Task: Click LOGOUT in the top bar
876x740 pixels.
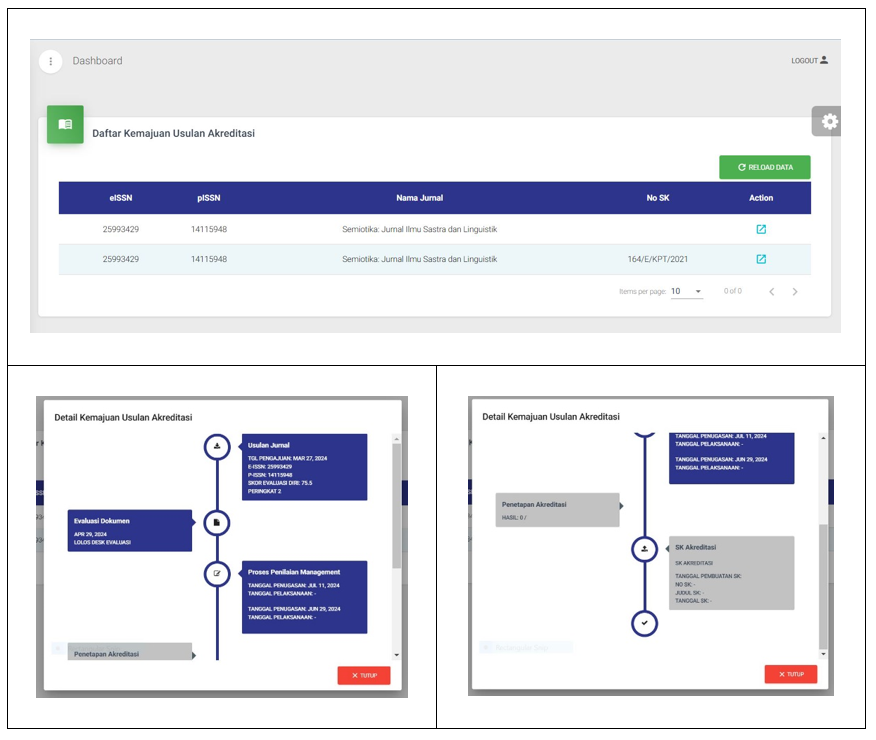Action: (809, 61)
